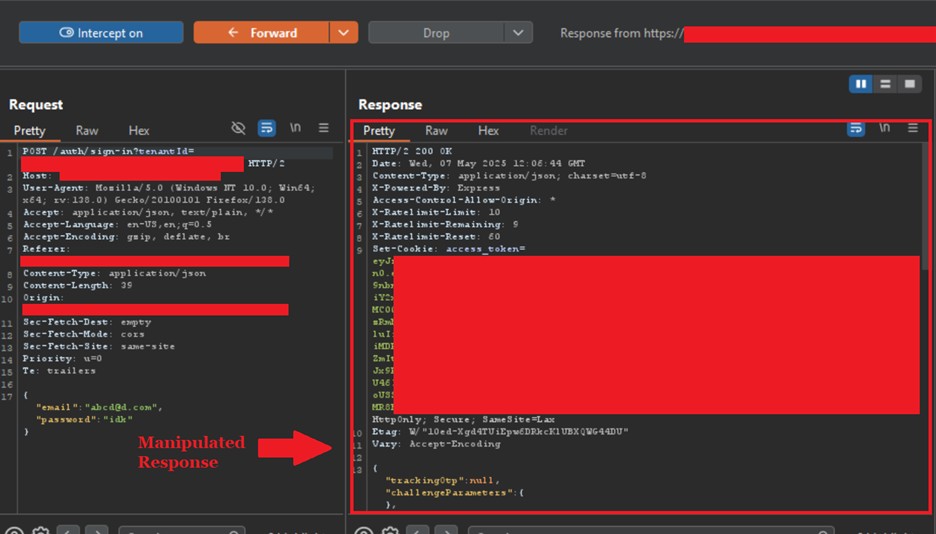Toggle the \n non-printable characters in Request

(x=295, y=128)
